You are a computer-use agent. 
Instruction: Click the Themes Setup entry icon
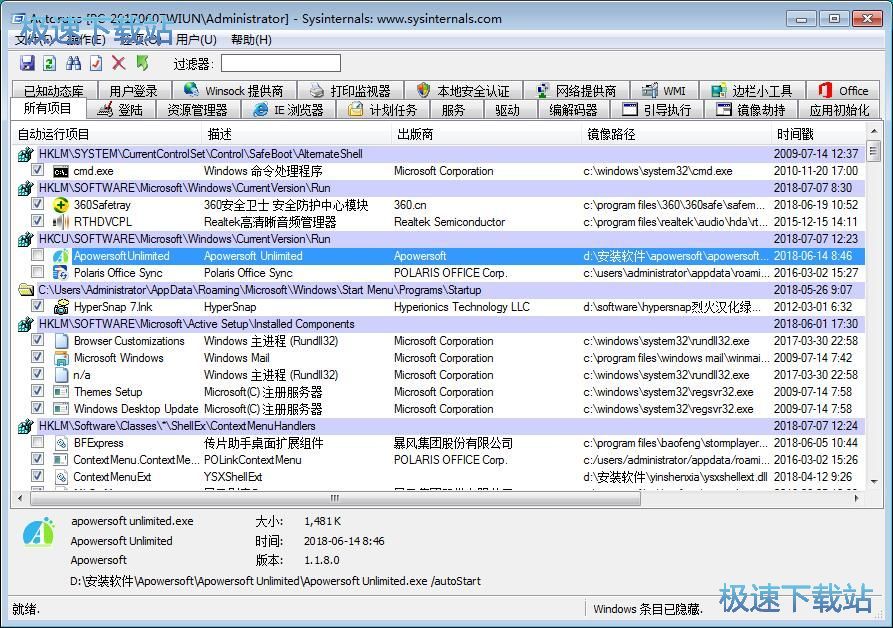[61, 392]
